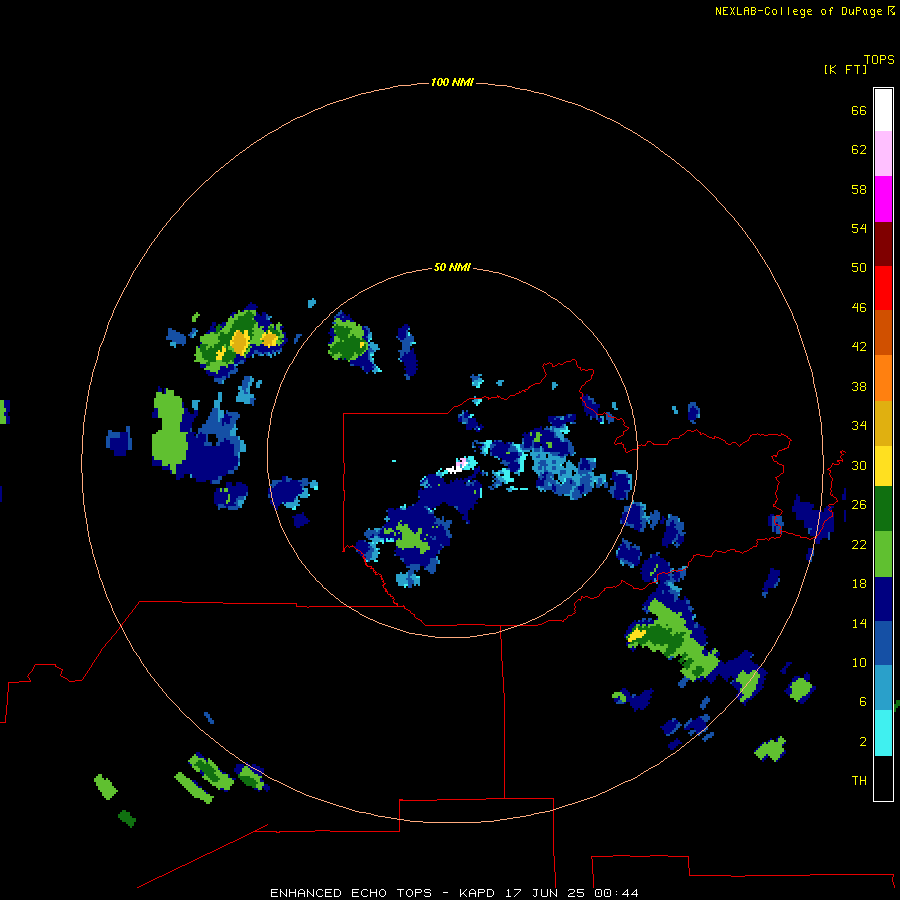This screenshot has width=900, height=900.
Task: Click the legend value 14
Action: [x=859, y=623]
